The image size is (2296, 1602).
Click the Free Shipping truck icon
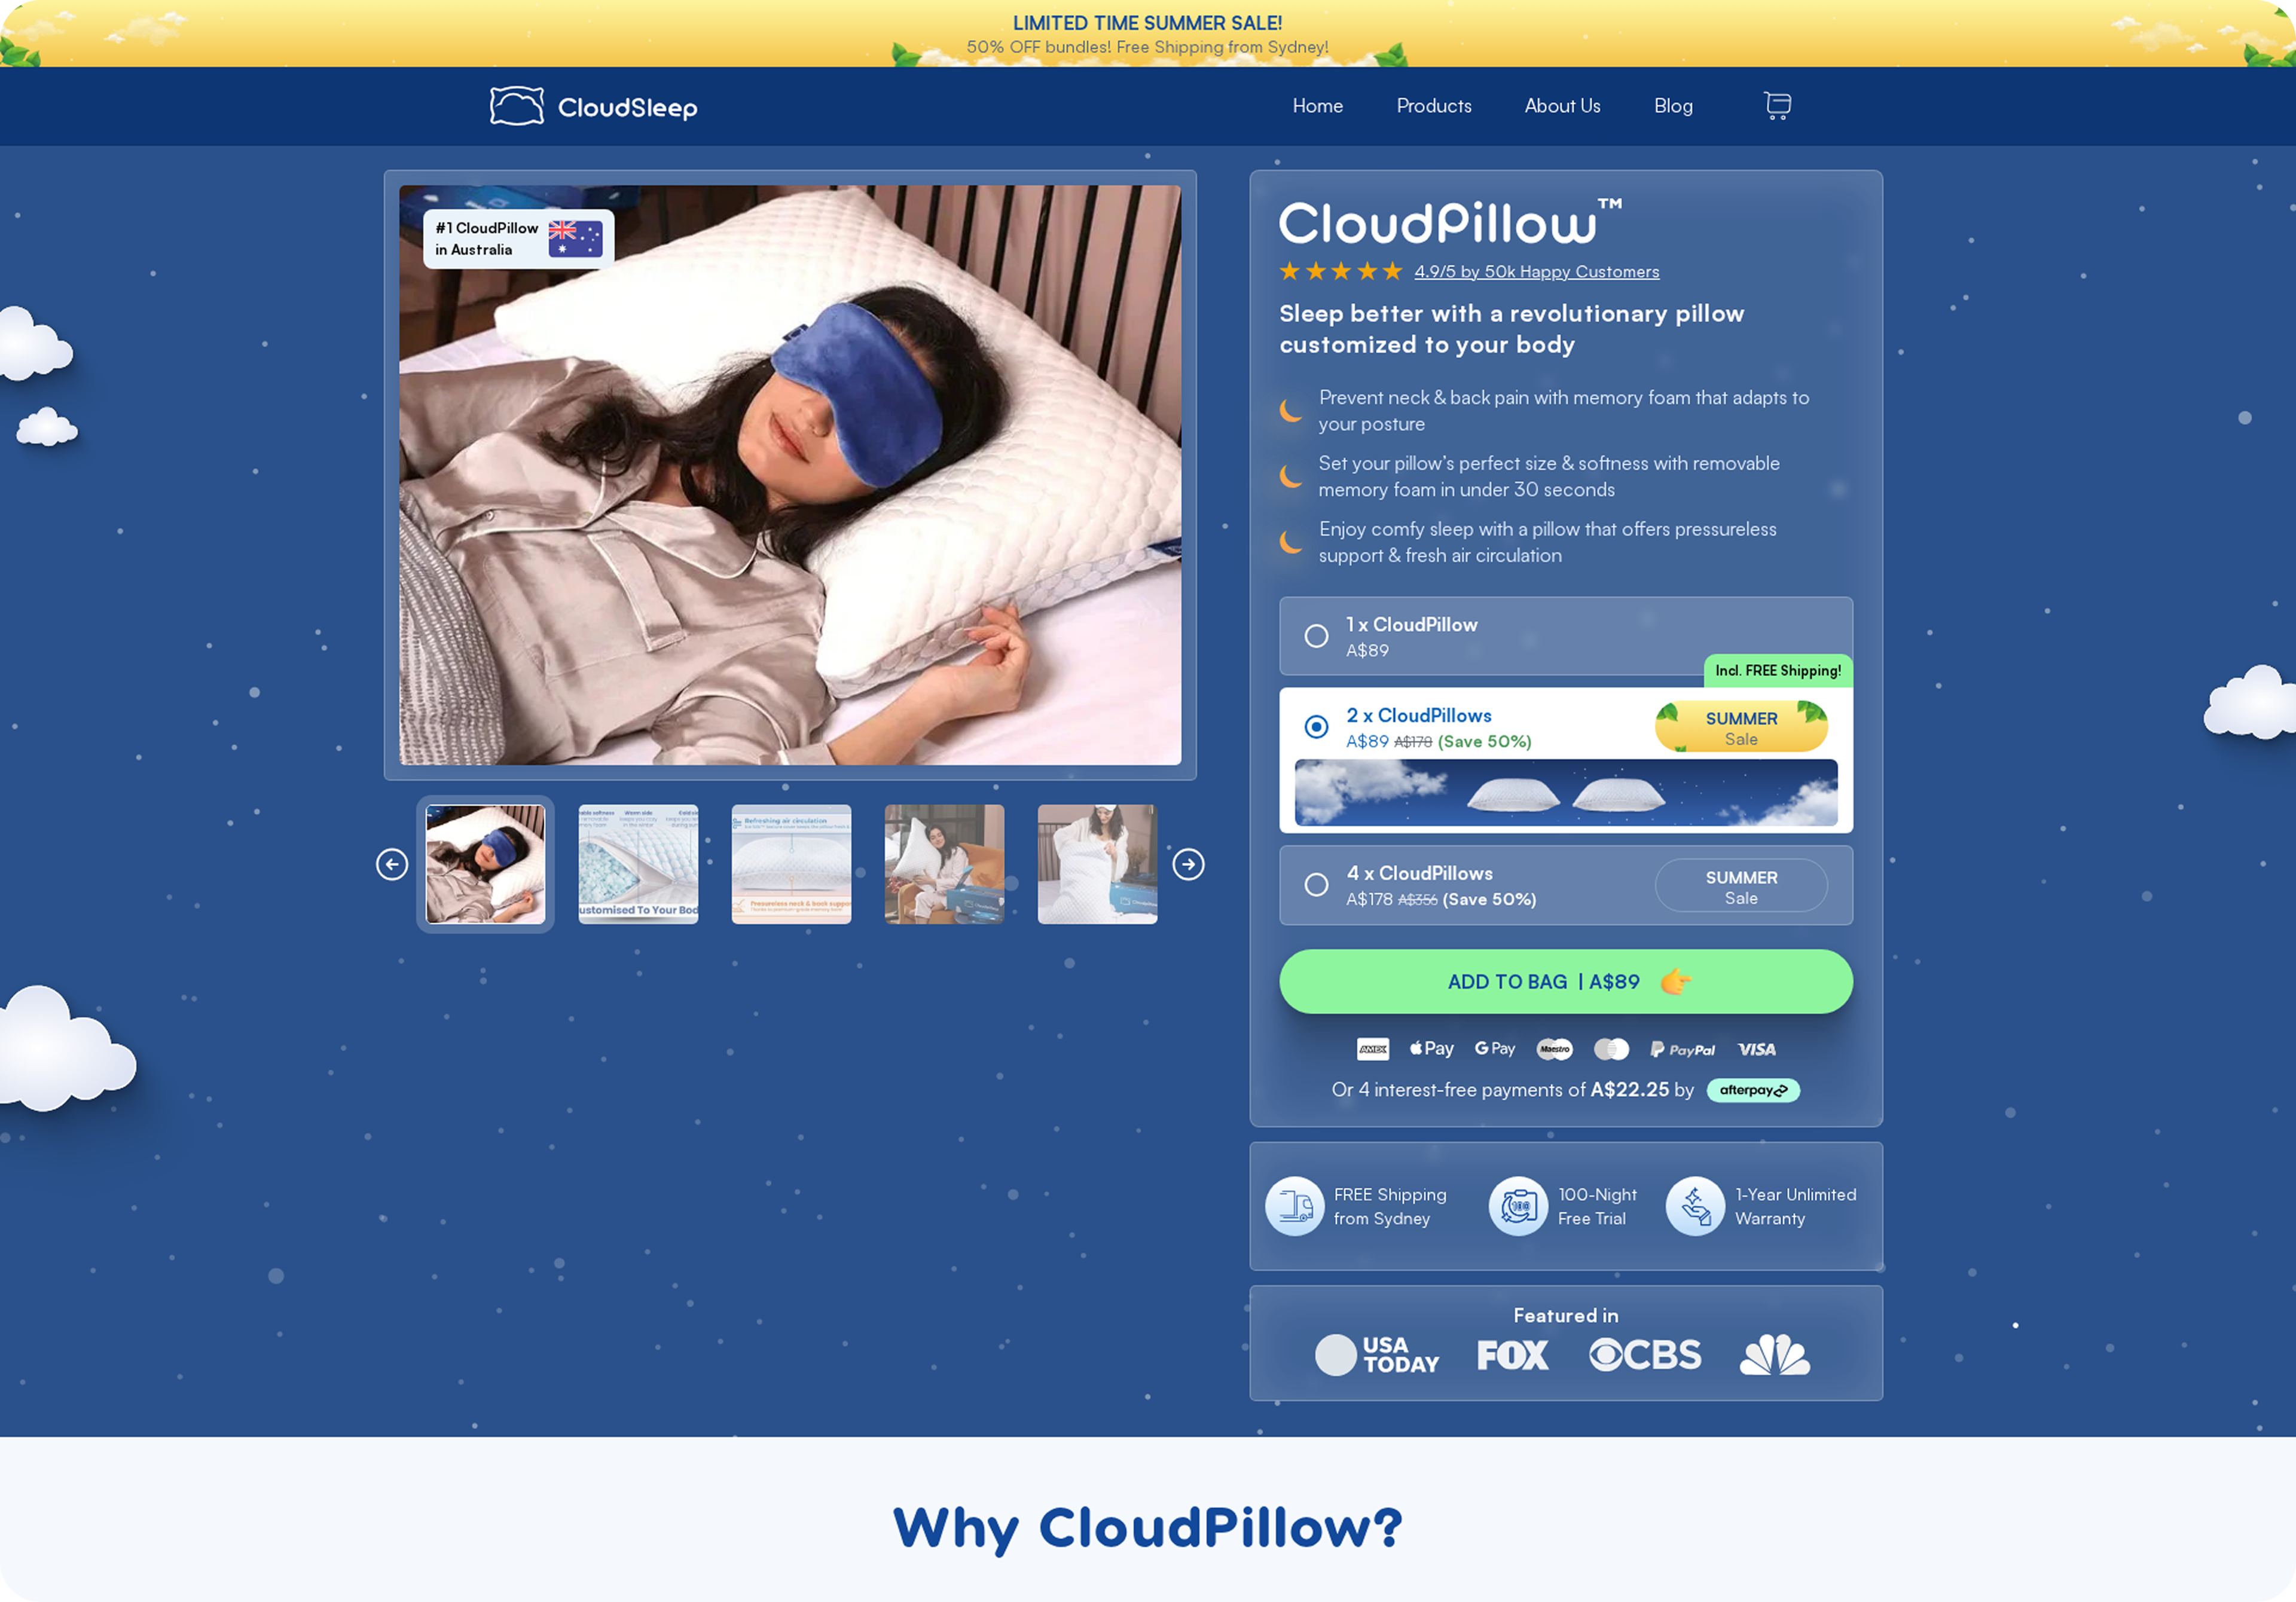click(1295, 1206)
